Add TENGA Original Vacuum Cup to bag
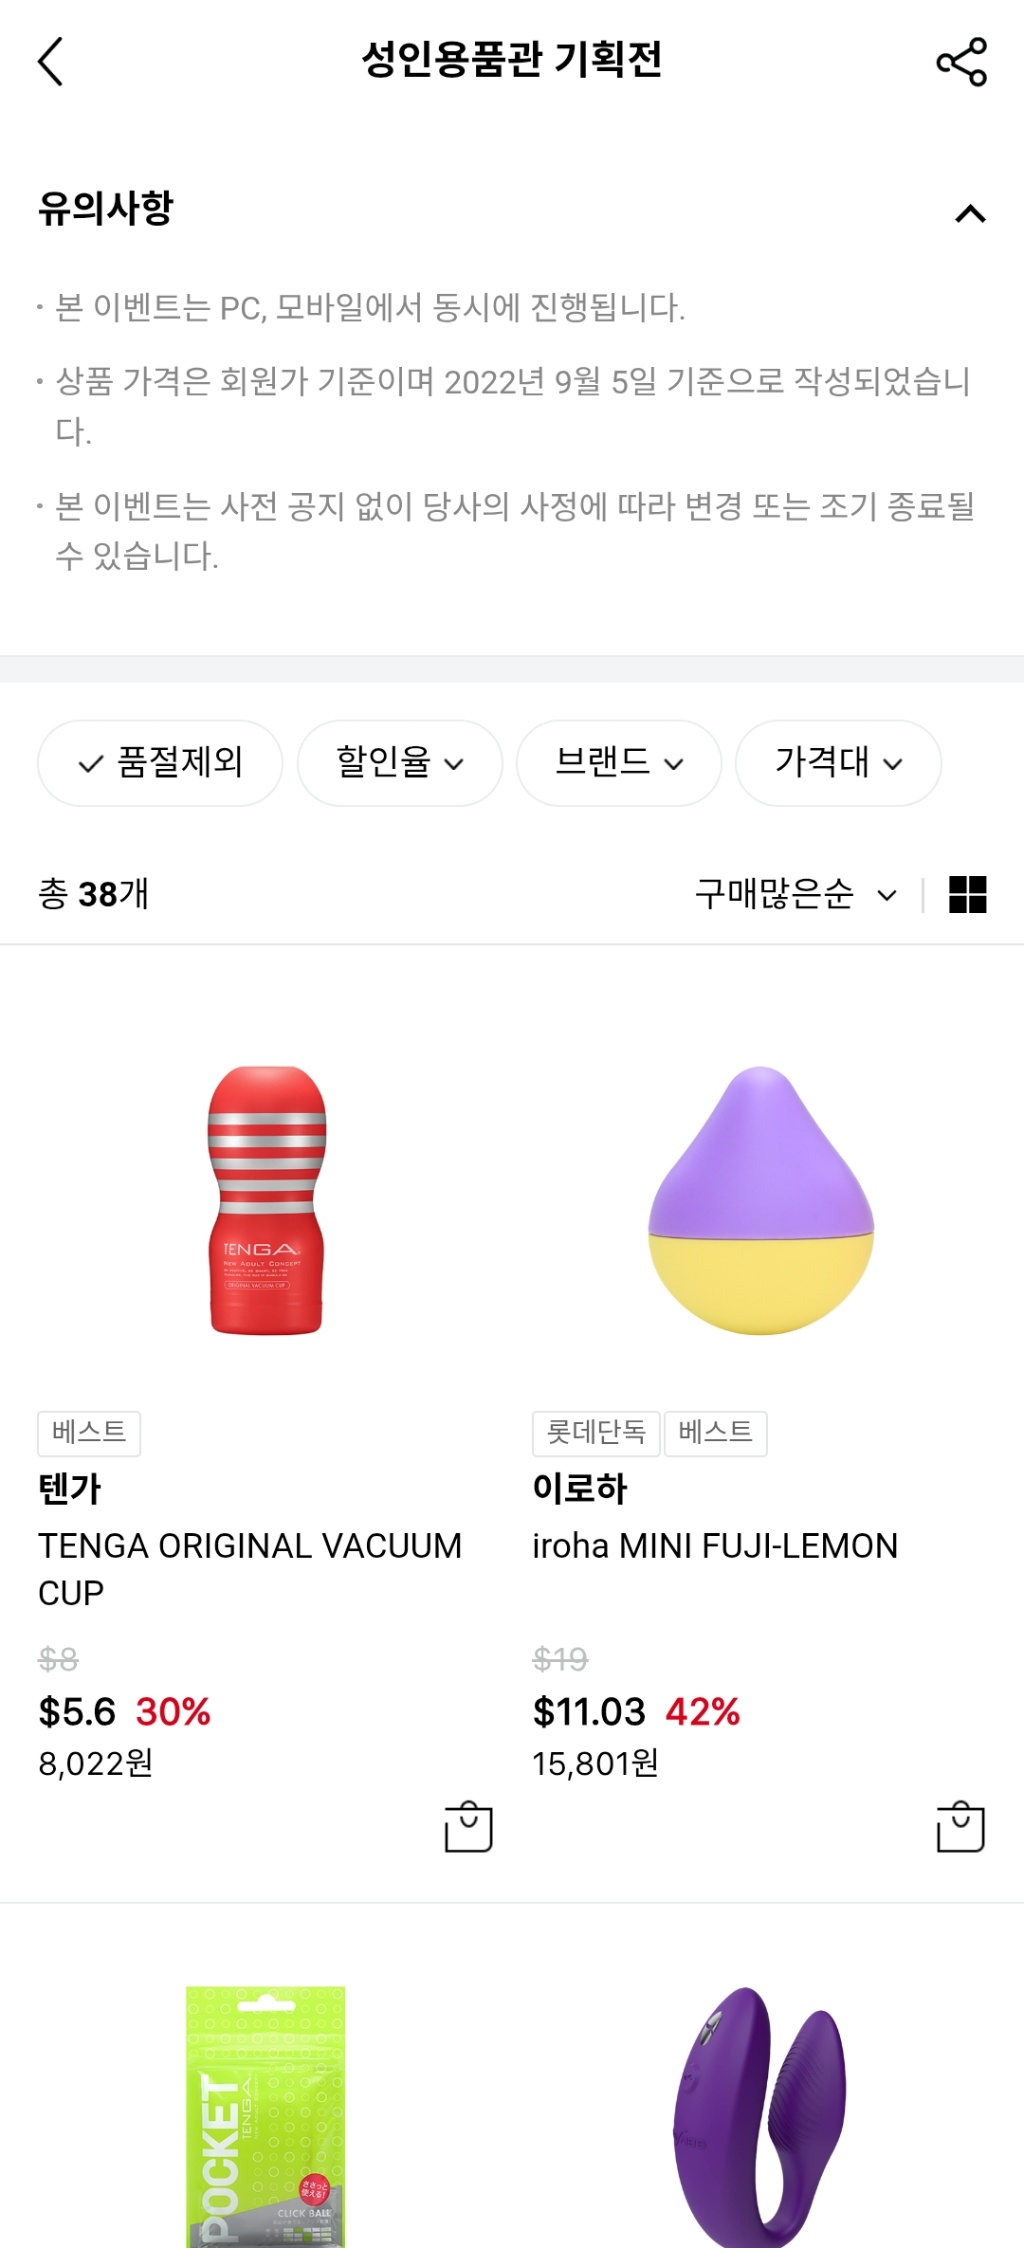 468,1827
